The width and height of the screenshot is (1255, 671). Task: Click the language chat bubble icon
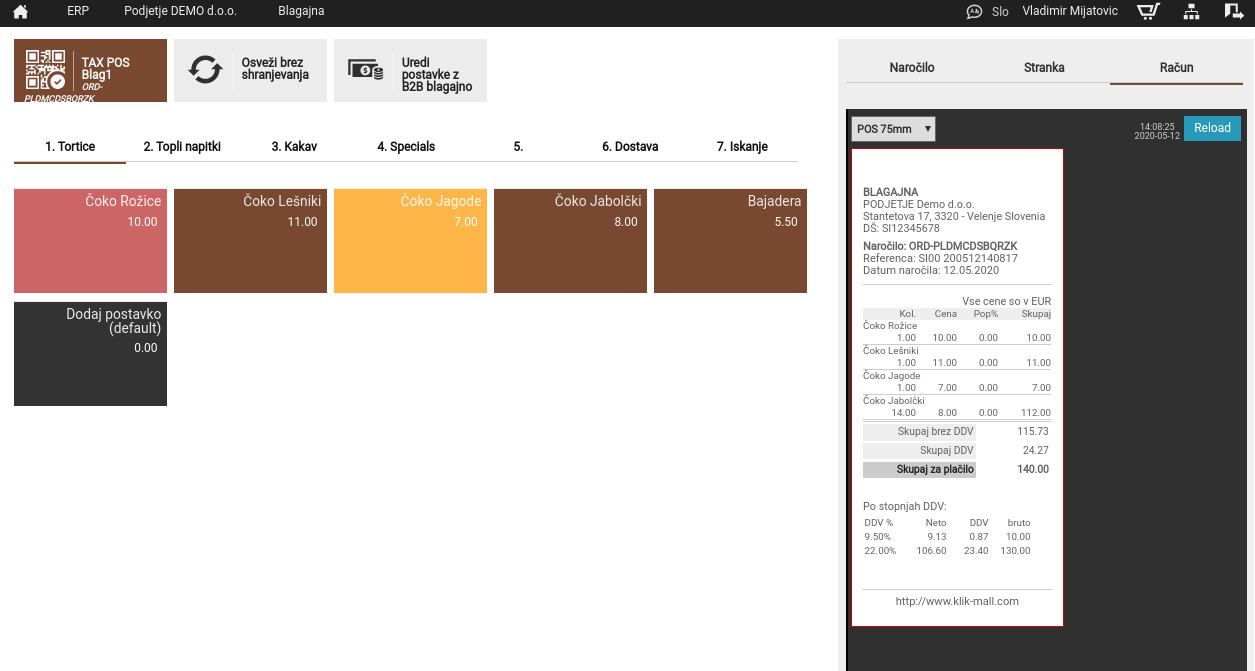click(974, 12)
